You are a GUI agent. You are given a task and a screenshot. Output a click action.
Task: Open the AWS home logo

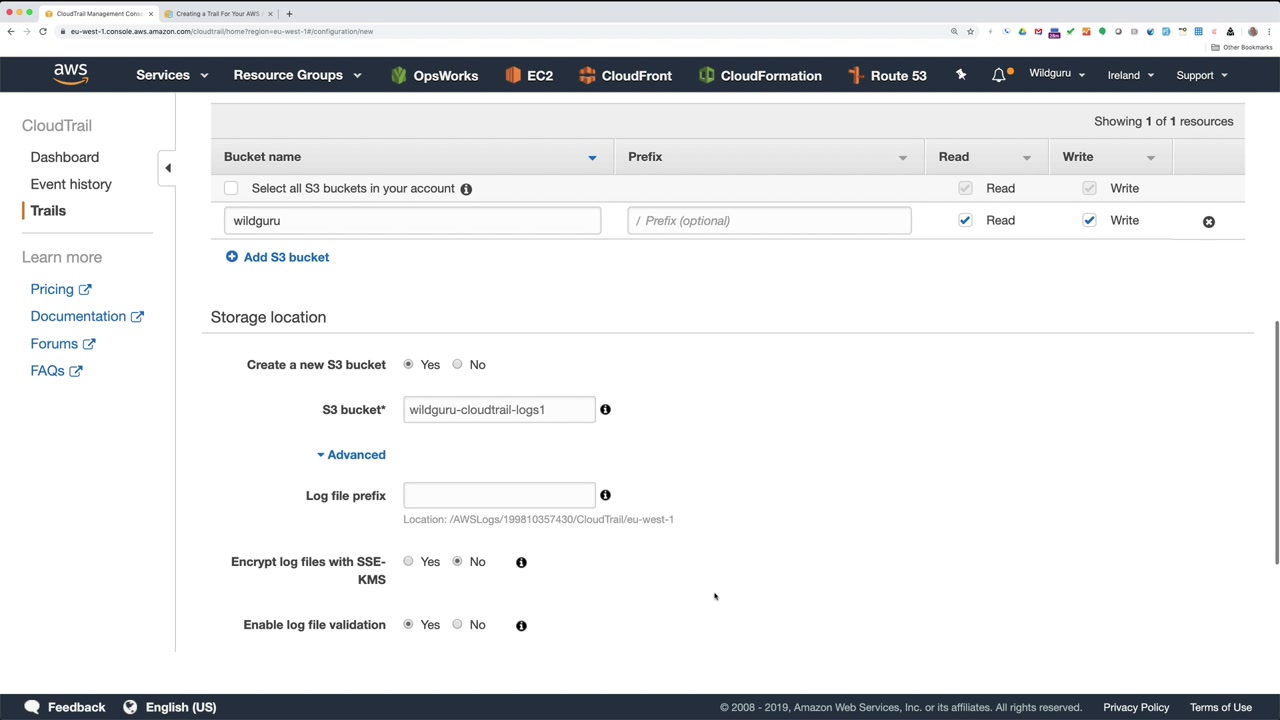70,75
